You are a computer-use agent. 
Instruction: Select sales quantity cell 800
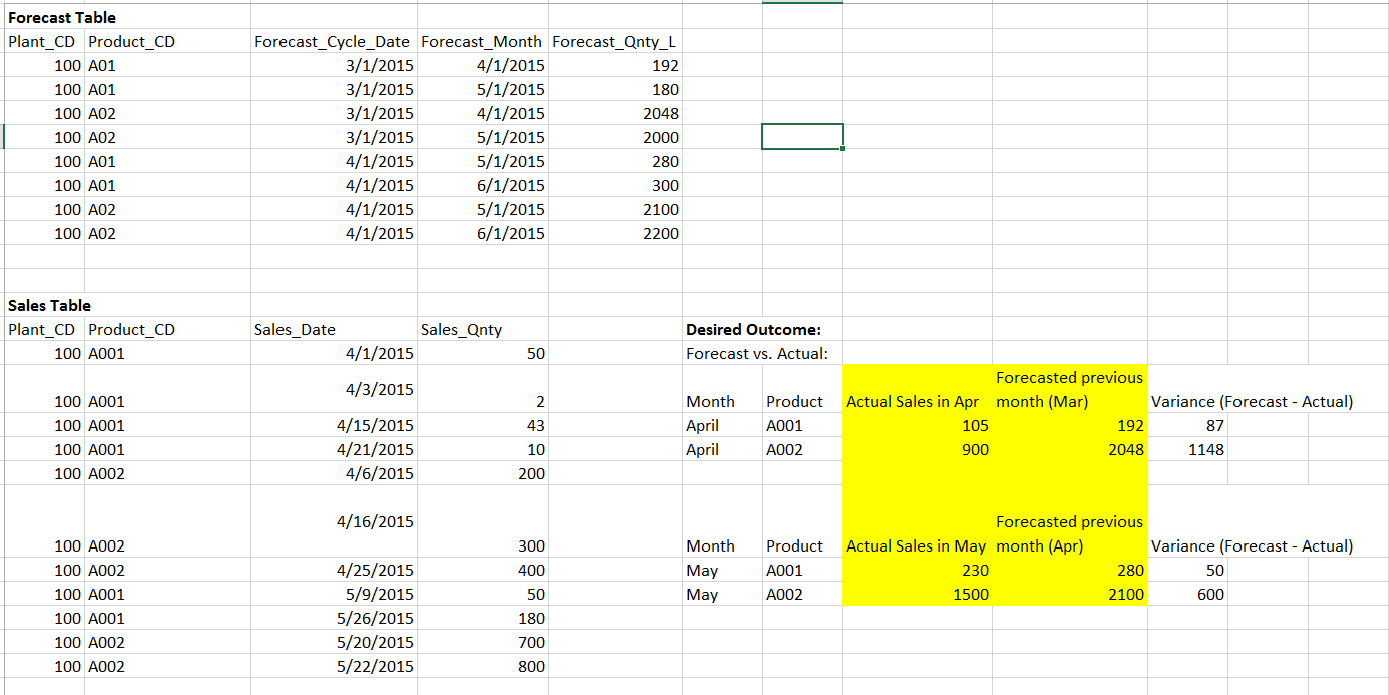point(482,666)
